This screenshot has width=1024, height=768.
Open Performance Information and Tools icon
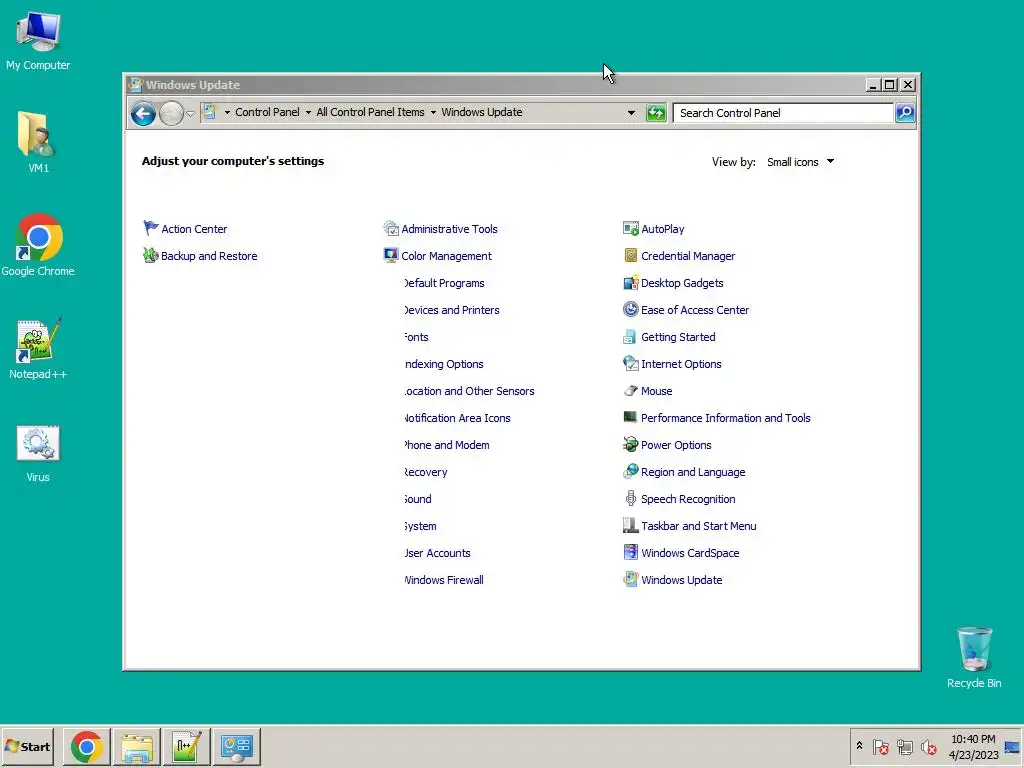coord(630,417)
